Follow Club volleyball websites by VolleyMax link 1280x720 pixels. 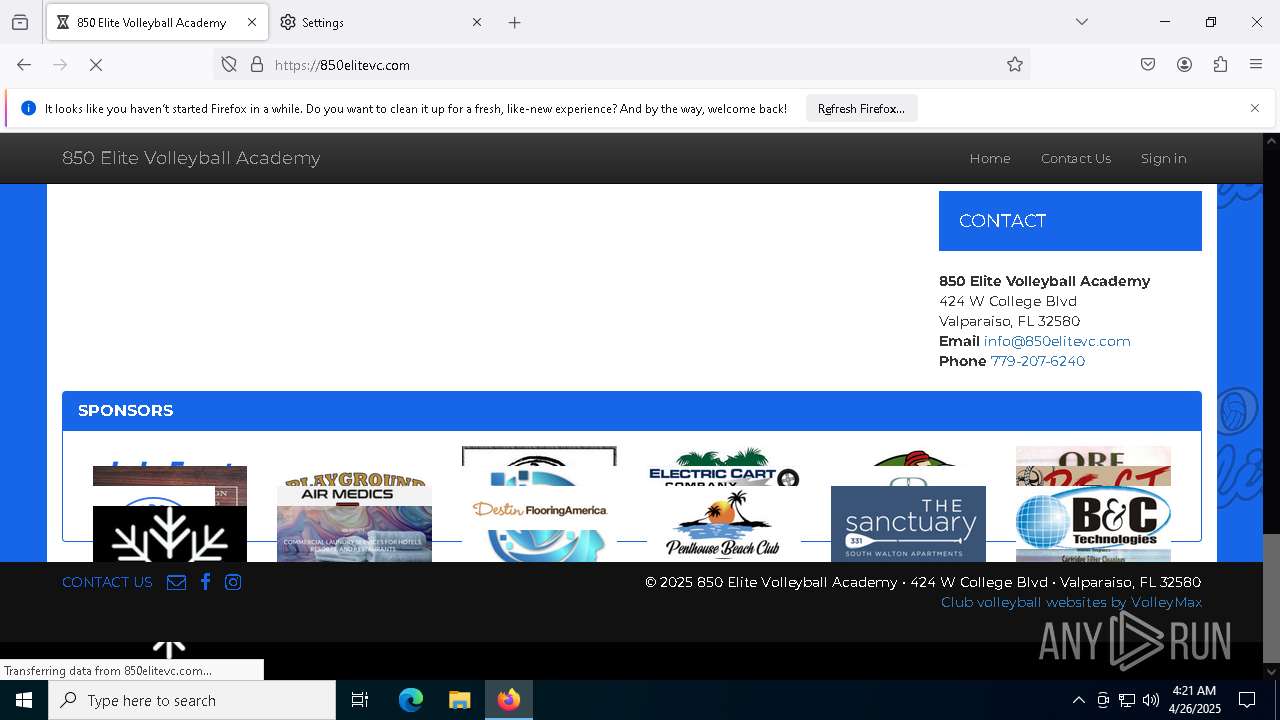pos(1071,602)
